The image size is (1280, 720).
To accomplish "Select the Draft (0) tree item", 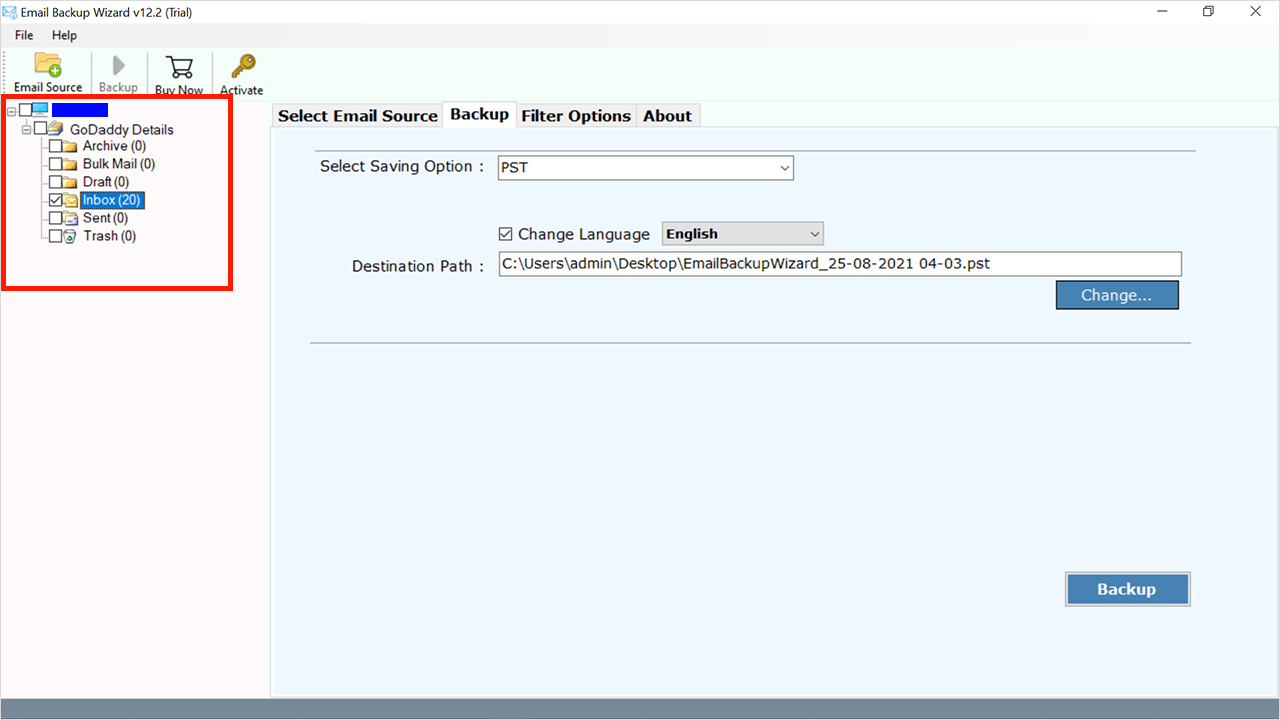I will 105,182.
